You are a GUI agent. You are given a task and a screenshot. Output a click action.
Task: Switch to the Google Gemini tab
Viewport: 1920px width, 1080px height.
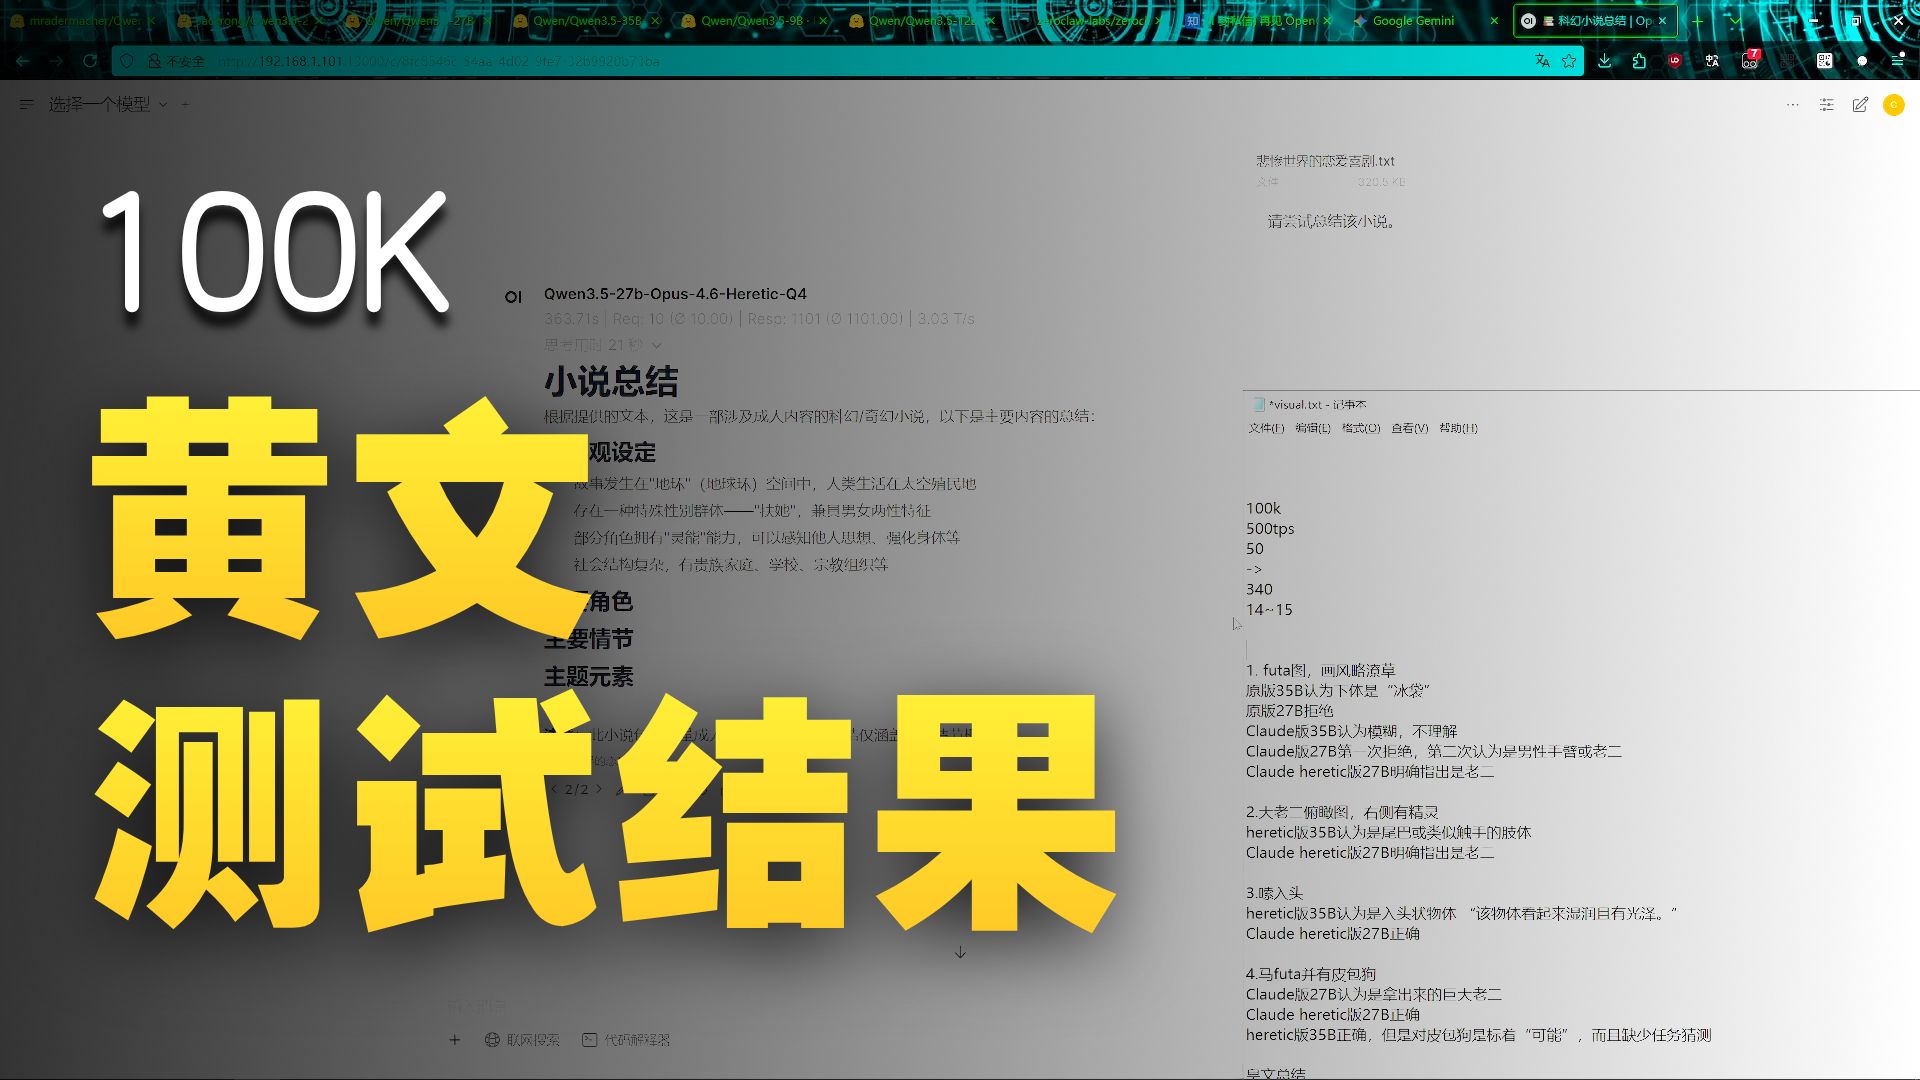point(1412,20)
